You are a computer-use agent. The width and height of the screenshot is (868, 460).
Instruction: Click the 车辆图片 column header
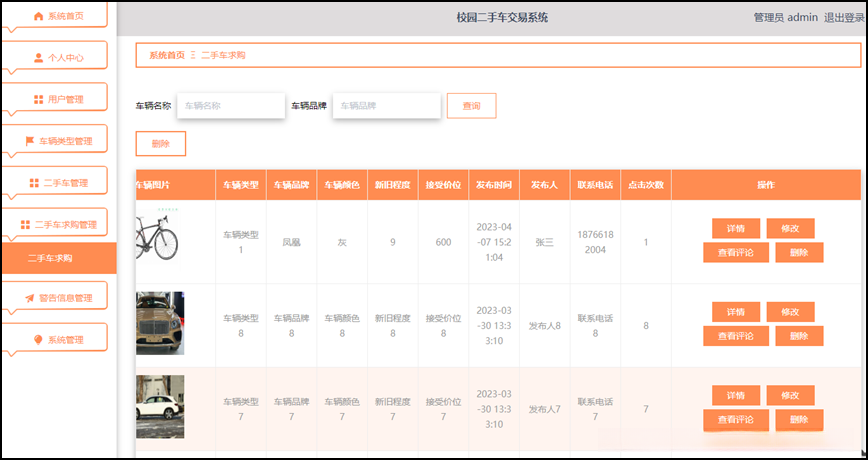(175, 185)
